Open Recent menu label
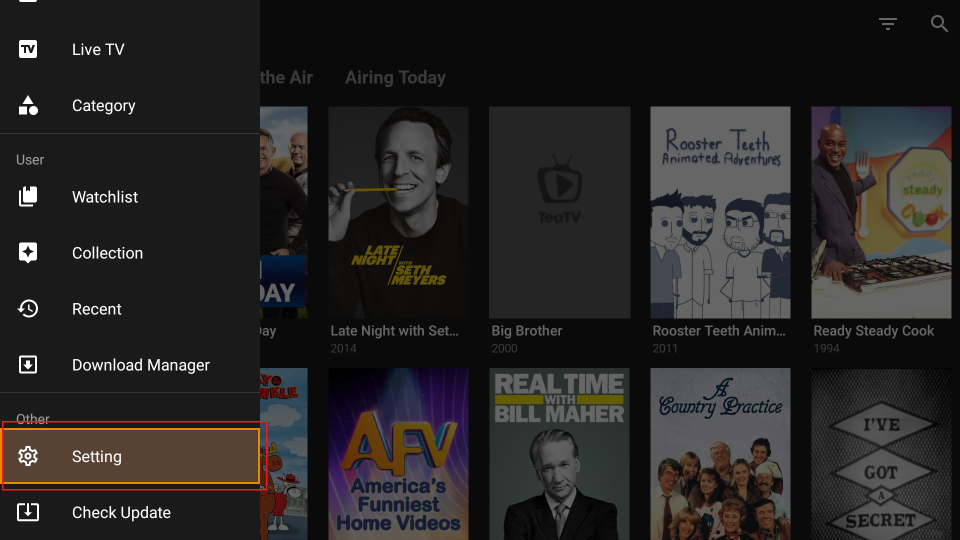This screenshot has height=540, width=960. [x=97, y=309]
